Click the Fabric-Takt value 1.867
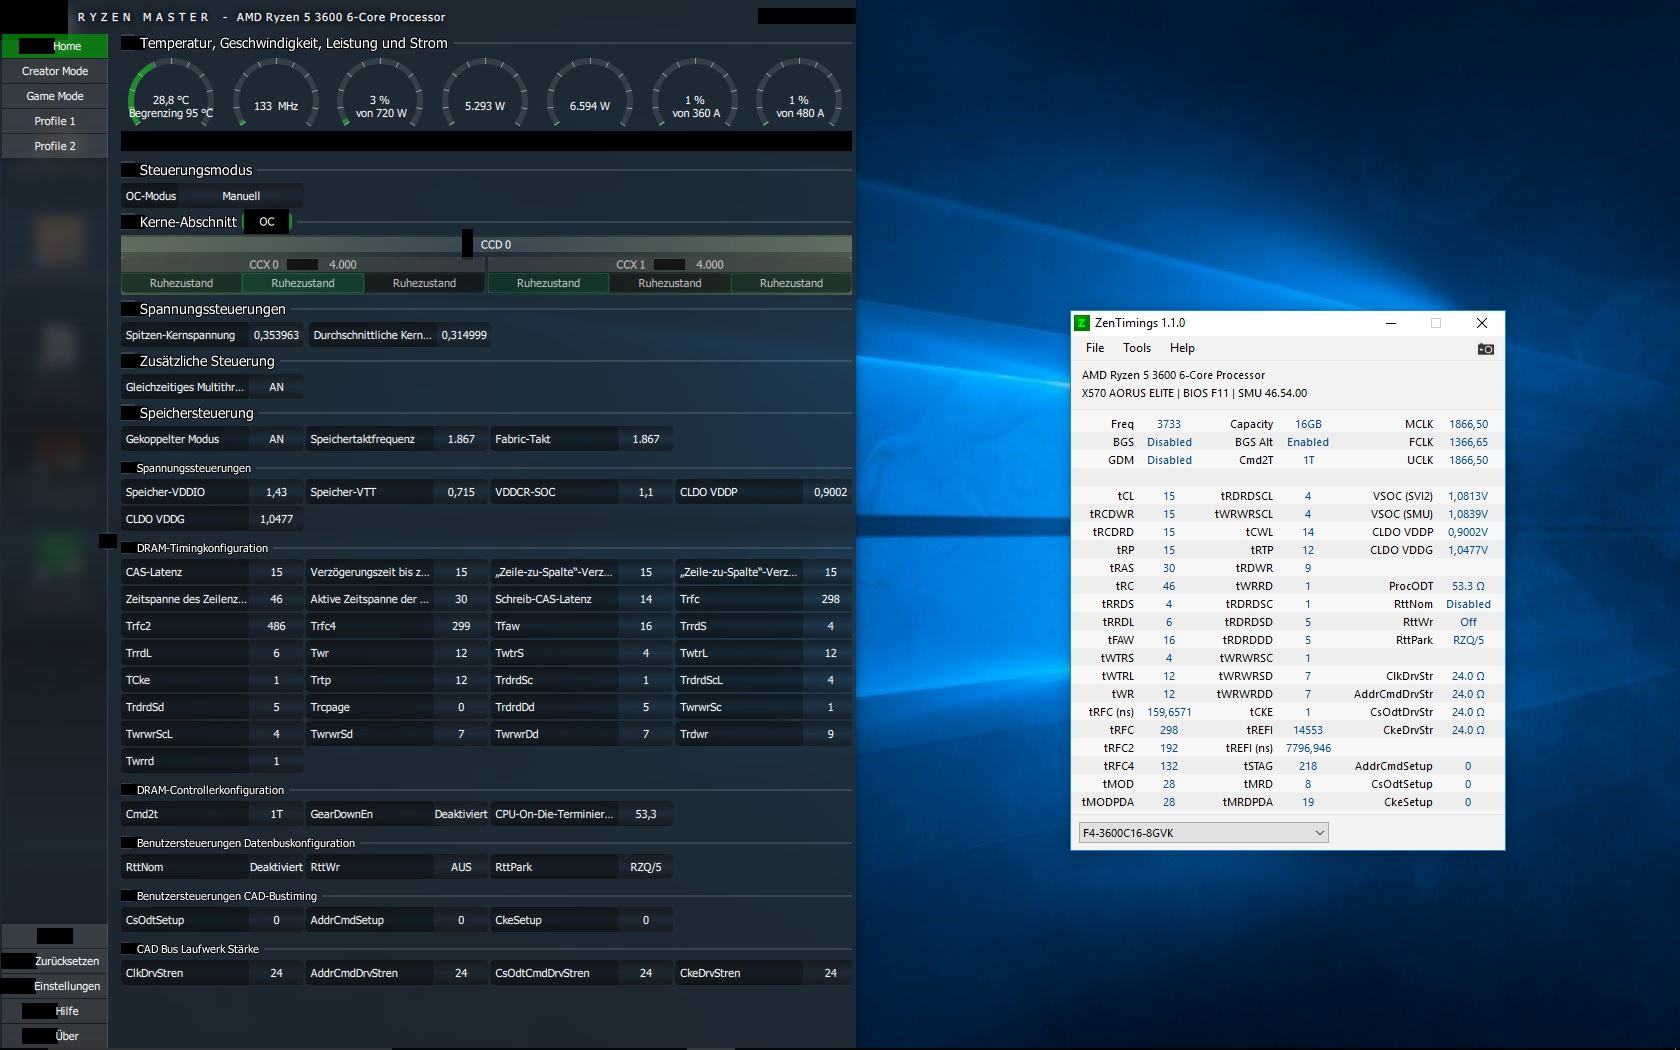 click(646, 439)
